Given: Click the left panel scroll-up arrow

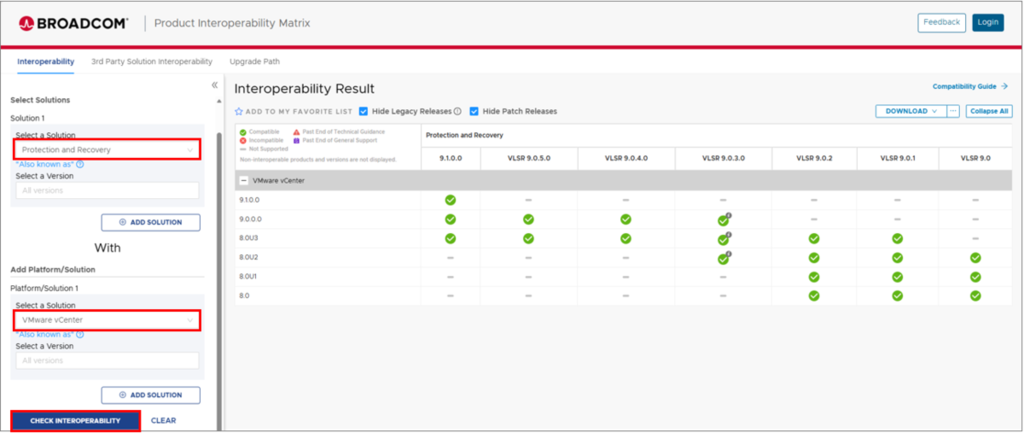Looking at the screenshot, I should click(x=219, y=101).
